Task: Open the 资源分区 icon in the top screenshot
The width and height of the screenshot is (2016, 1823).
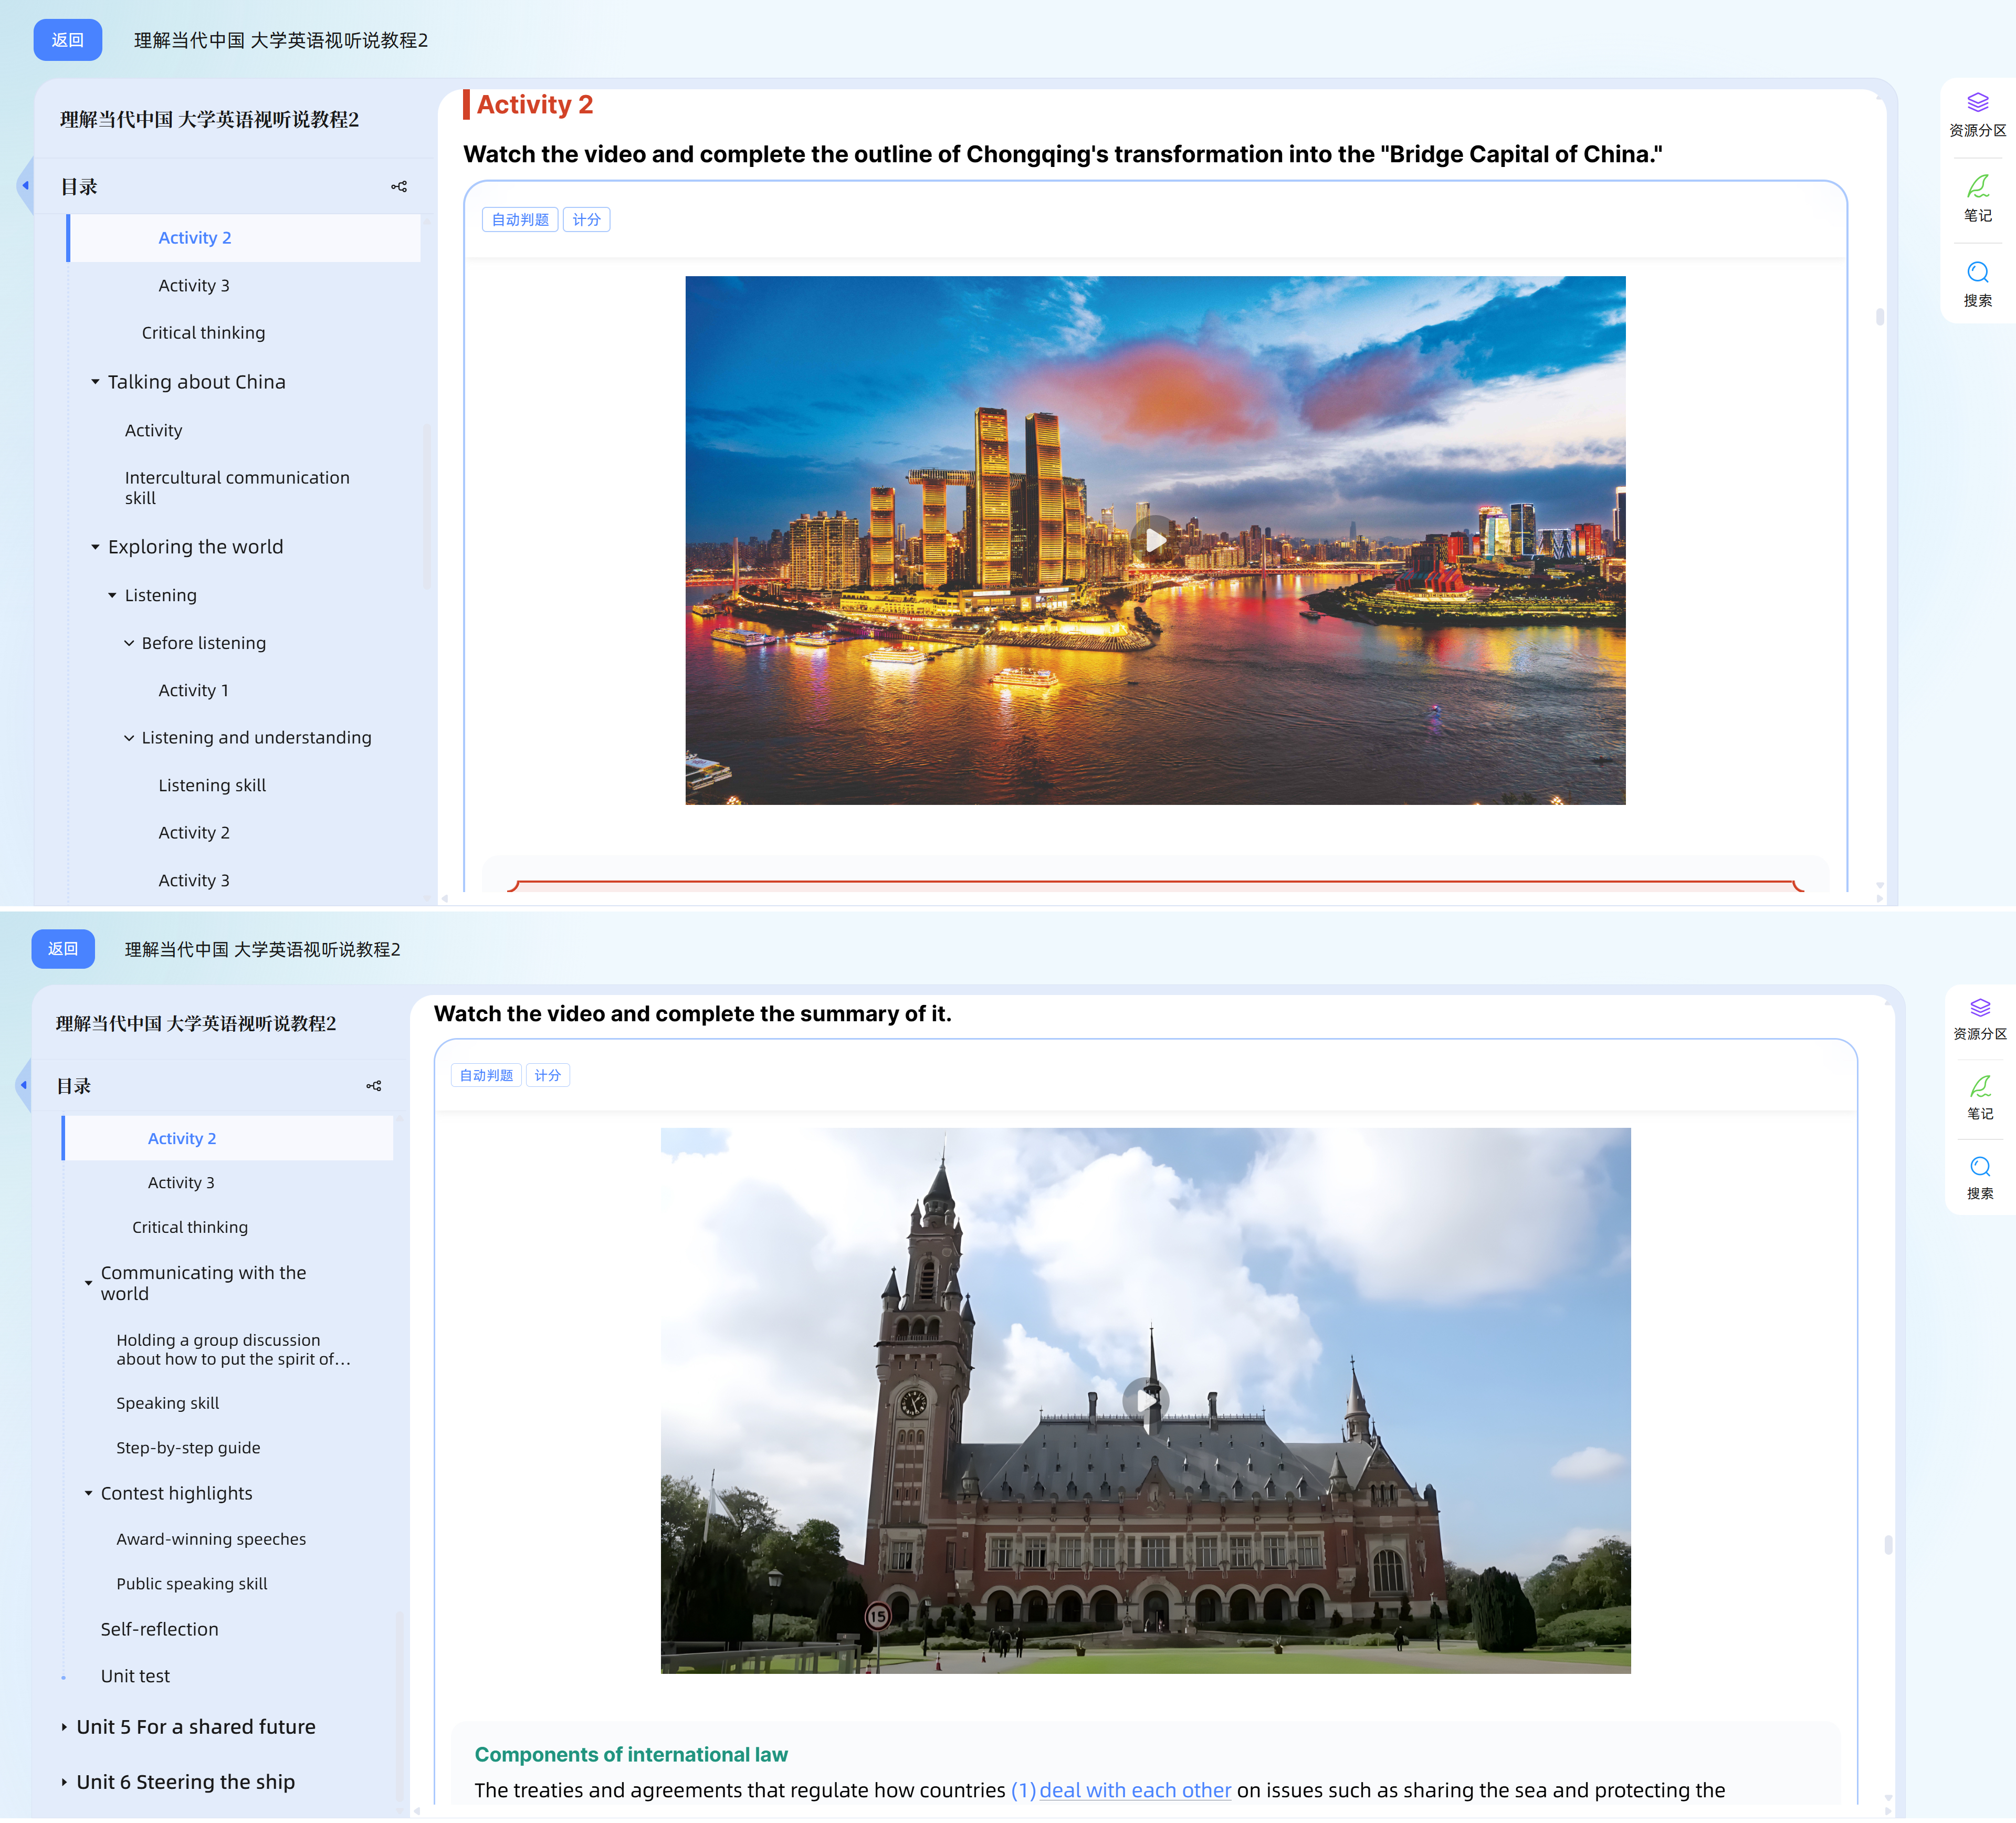Action: coord(1977,114)
